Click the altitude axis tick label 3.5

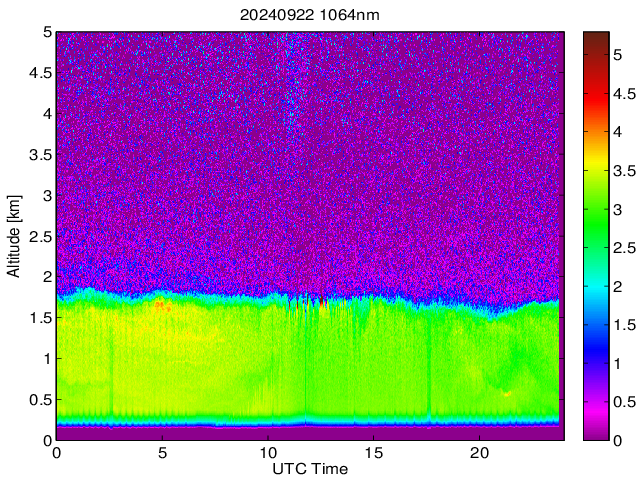[38, 154]
